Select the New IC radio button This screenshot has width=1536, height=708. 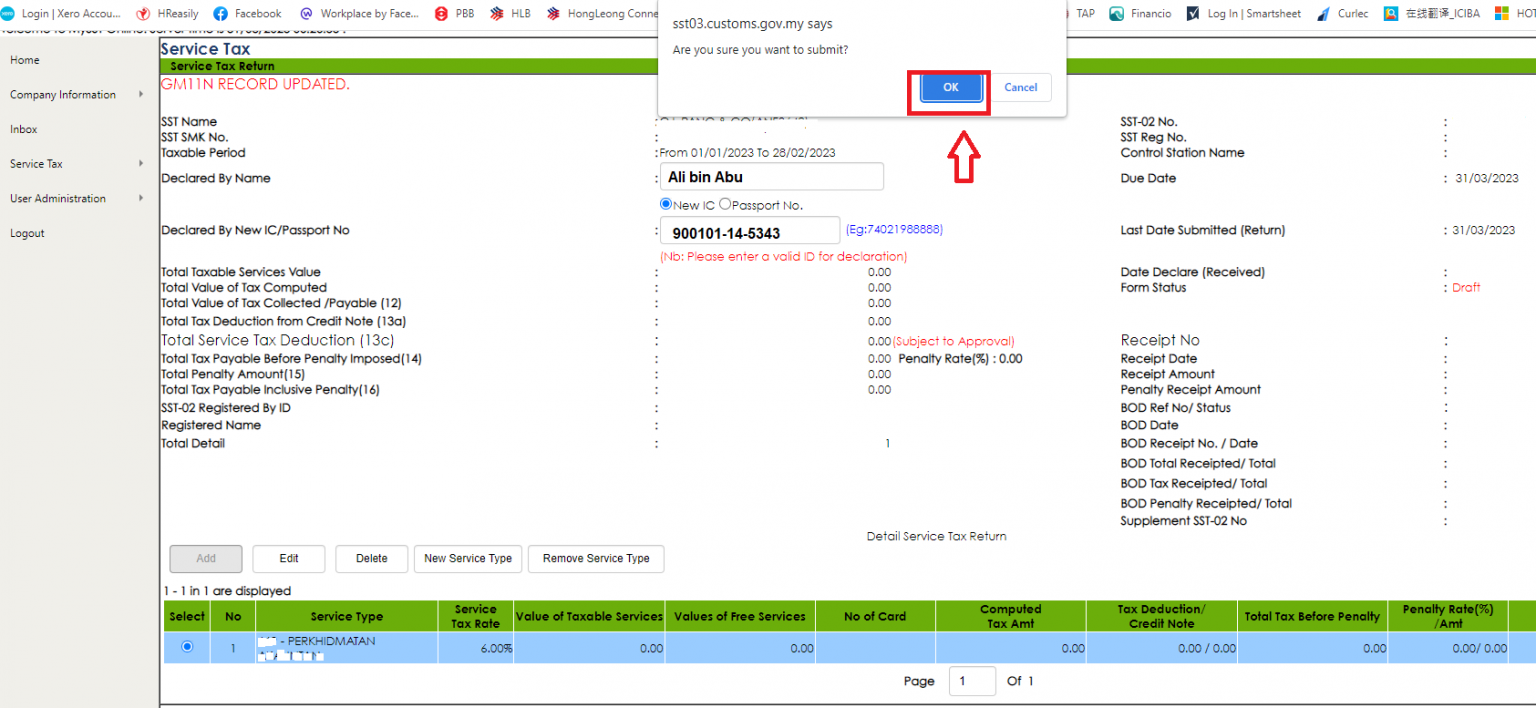click(x=665, y=204)
